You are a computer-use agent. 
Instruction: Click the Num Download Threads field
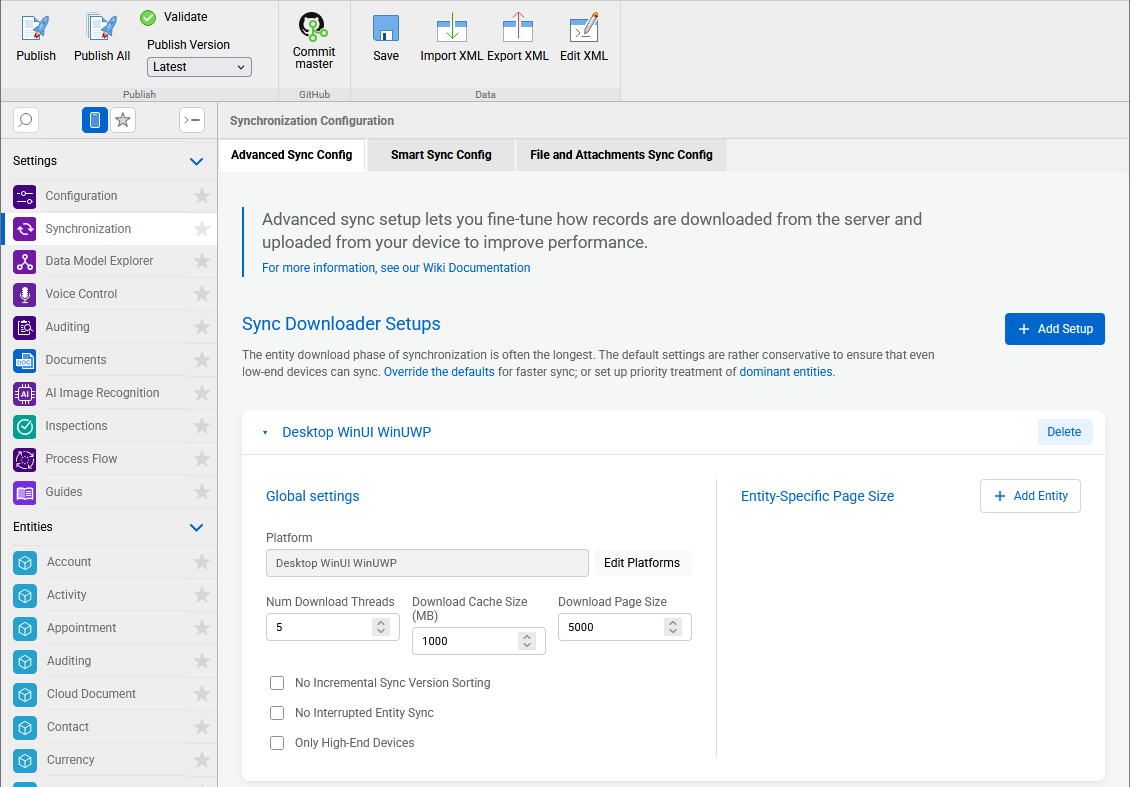click(333, 627)
